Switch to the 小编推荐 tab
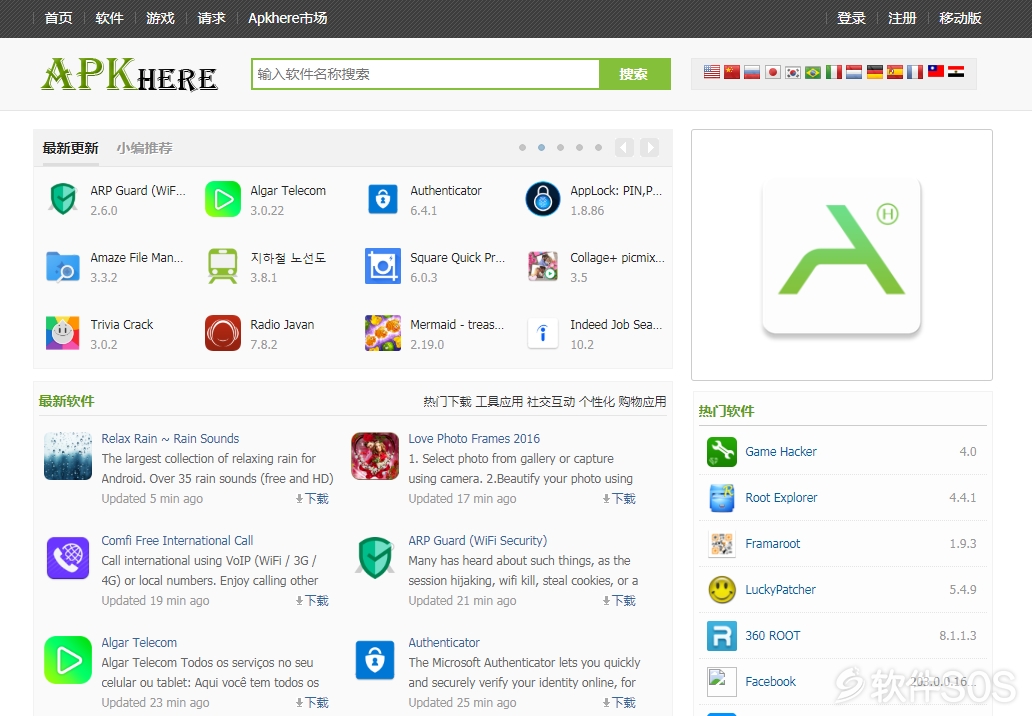This screenshot has height=716, width=1032. coord(145,148)
